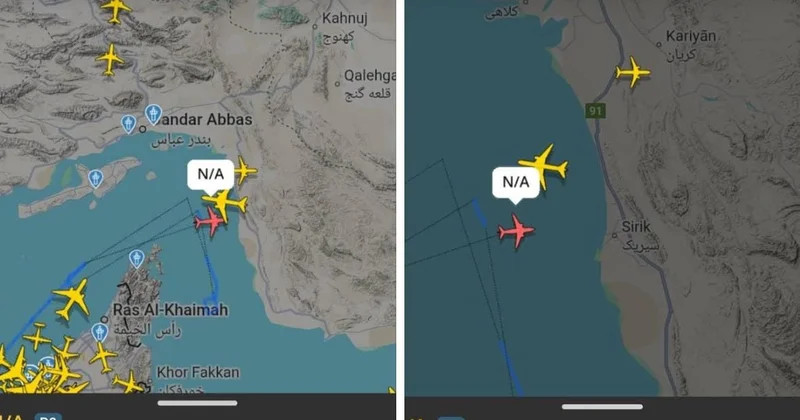Click the Sirik town label
Viewport: 800px width, 420px height.
[635, 227]
